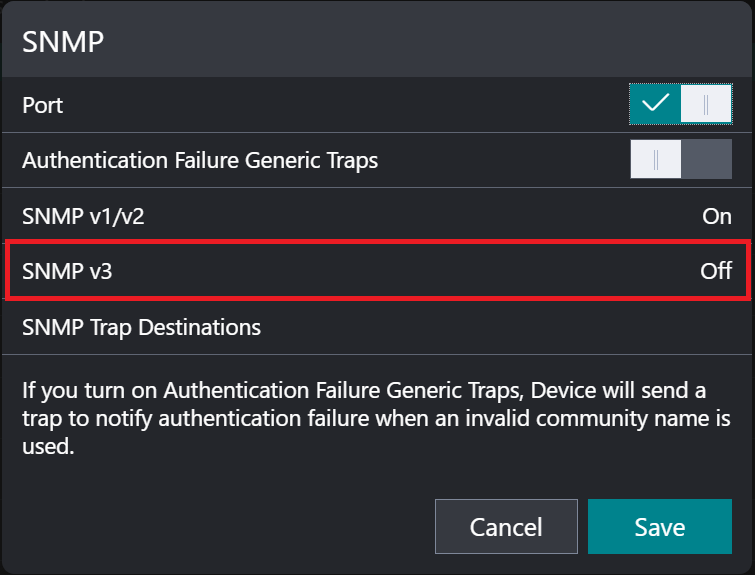Select the SNMP v3 label text
Screen dimensions: 755x575
coord(67,271)
